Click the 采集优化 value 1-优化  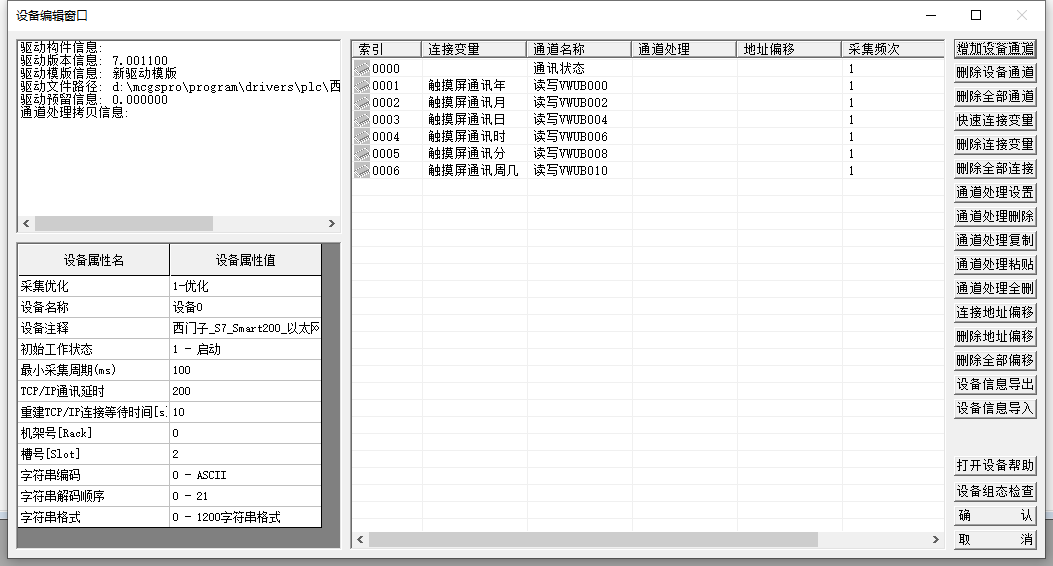pyautogui.click(x=245, y=286)
